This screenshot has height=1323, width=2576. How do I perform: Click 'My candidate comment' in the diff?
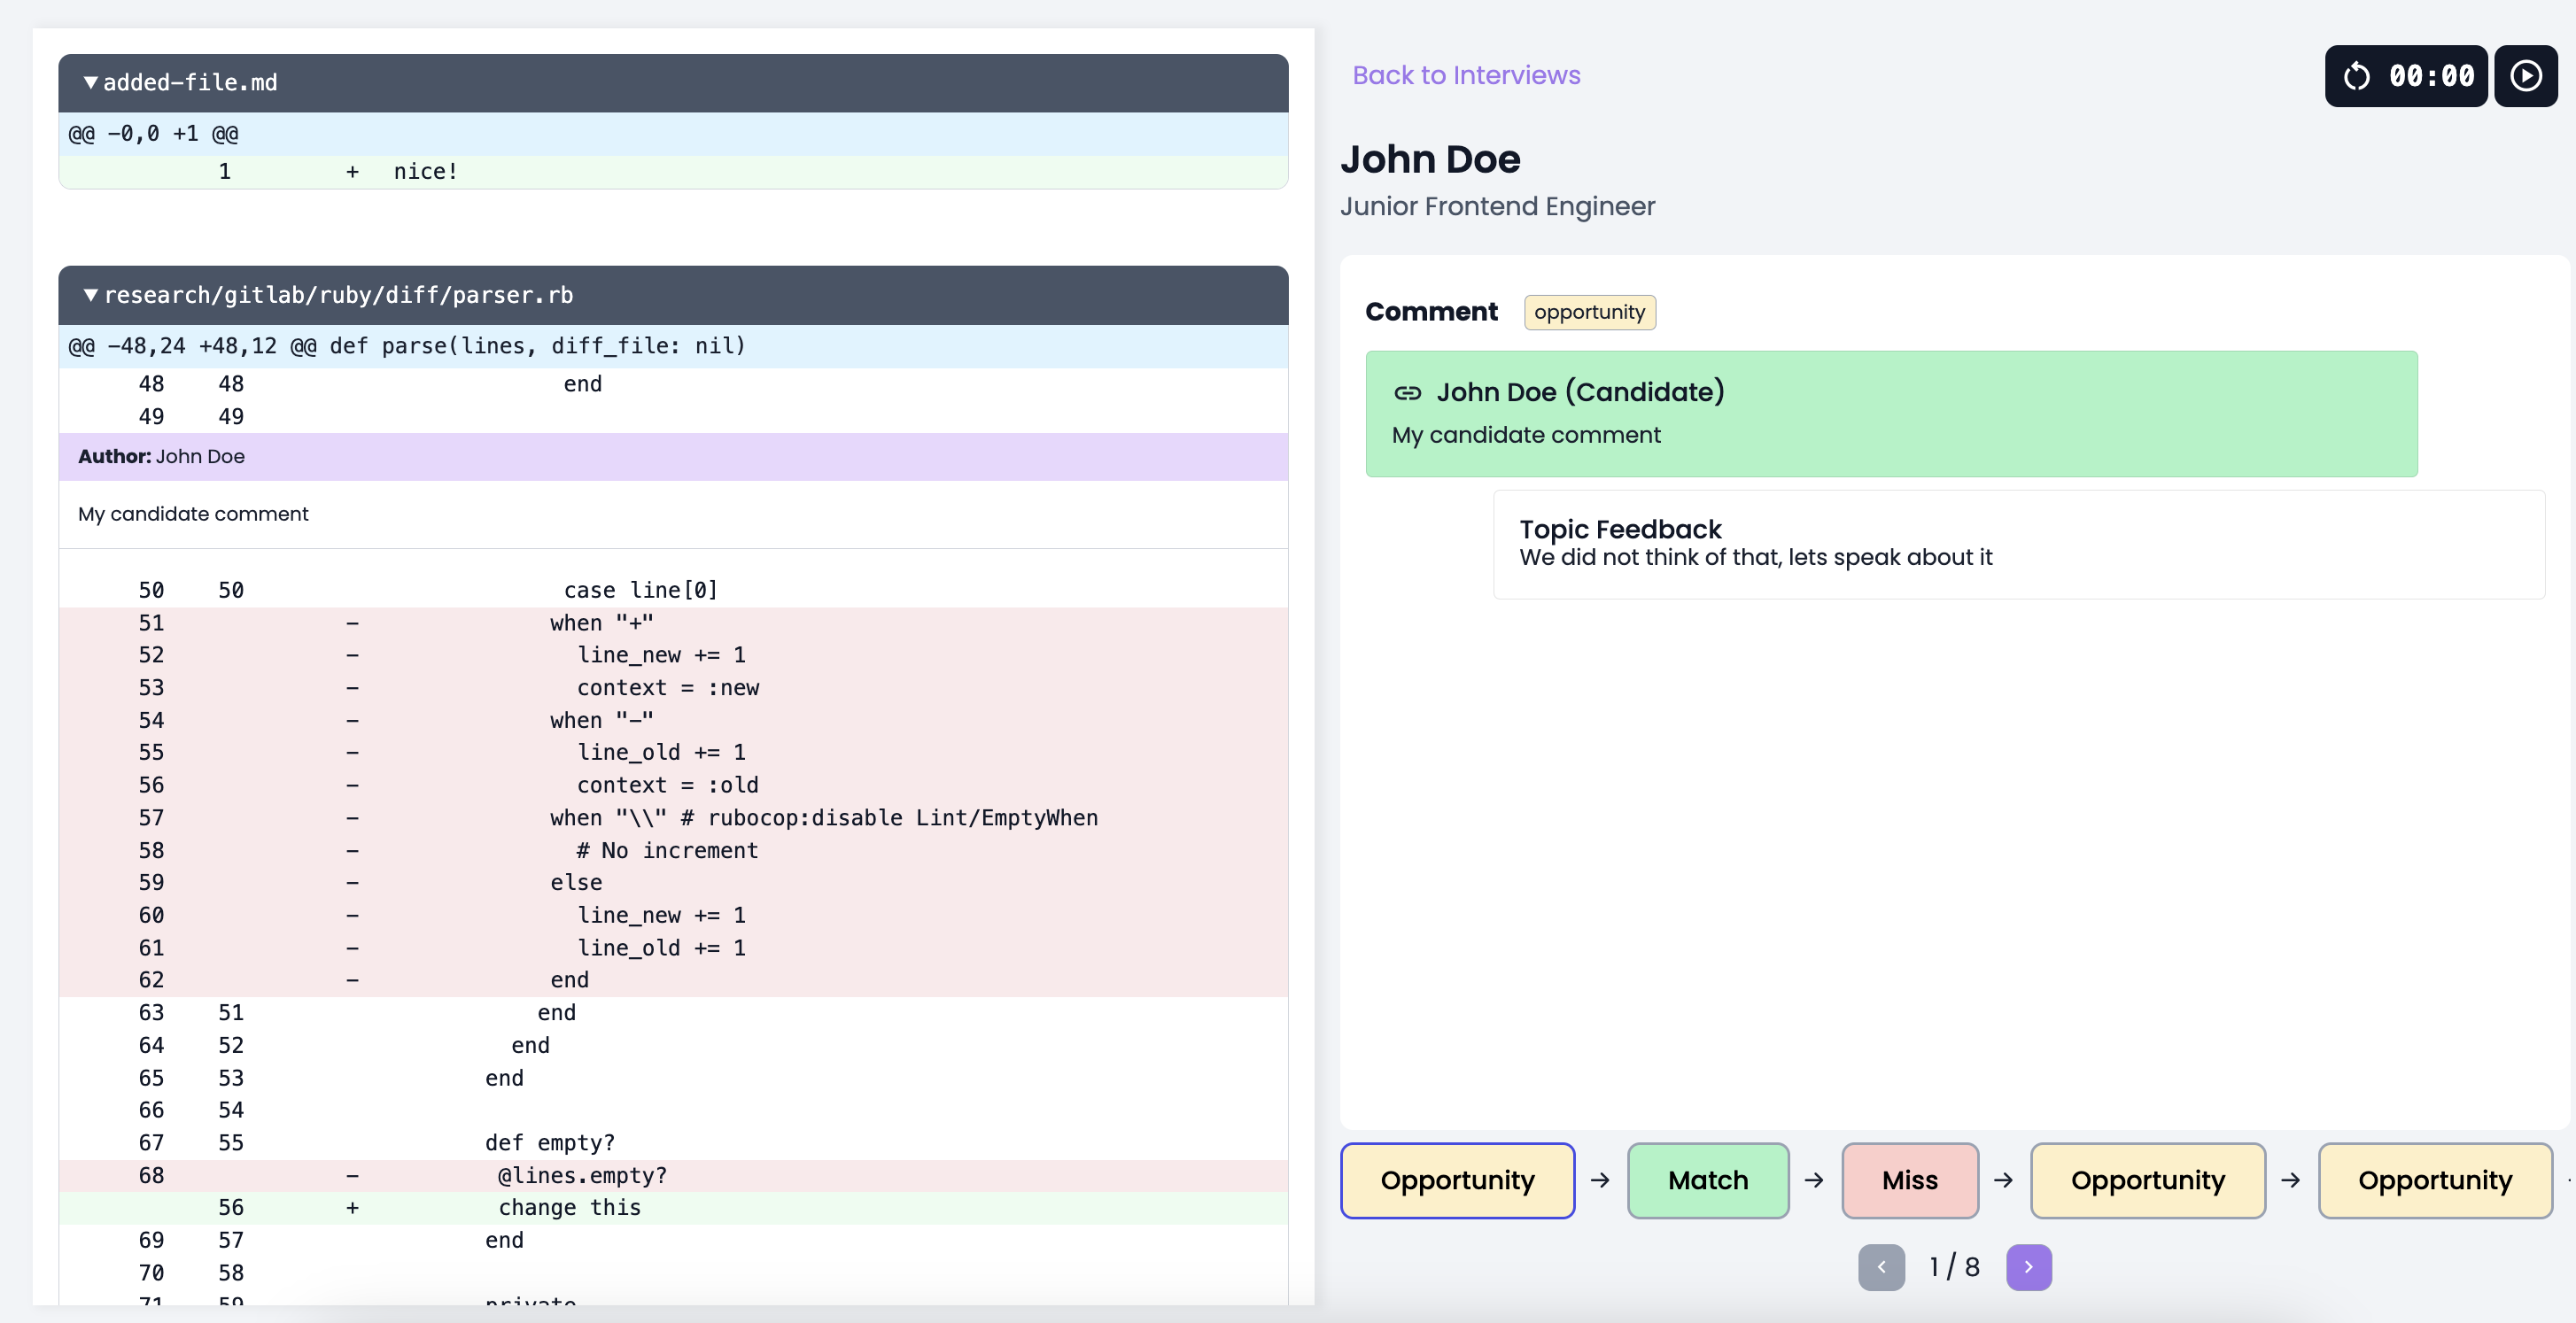click(193, 514)
